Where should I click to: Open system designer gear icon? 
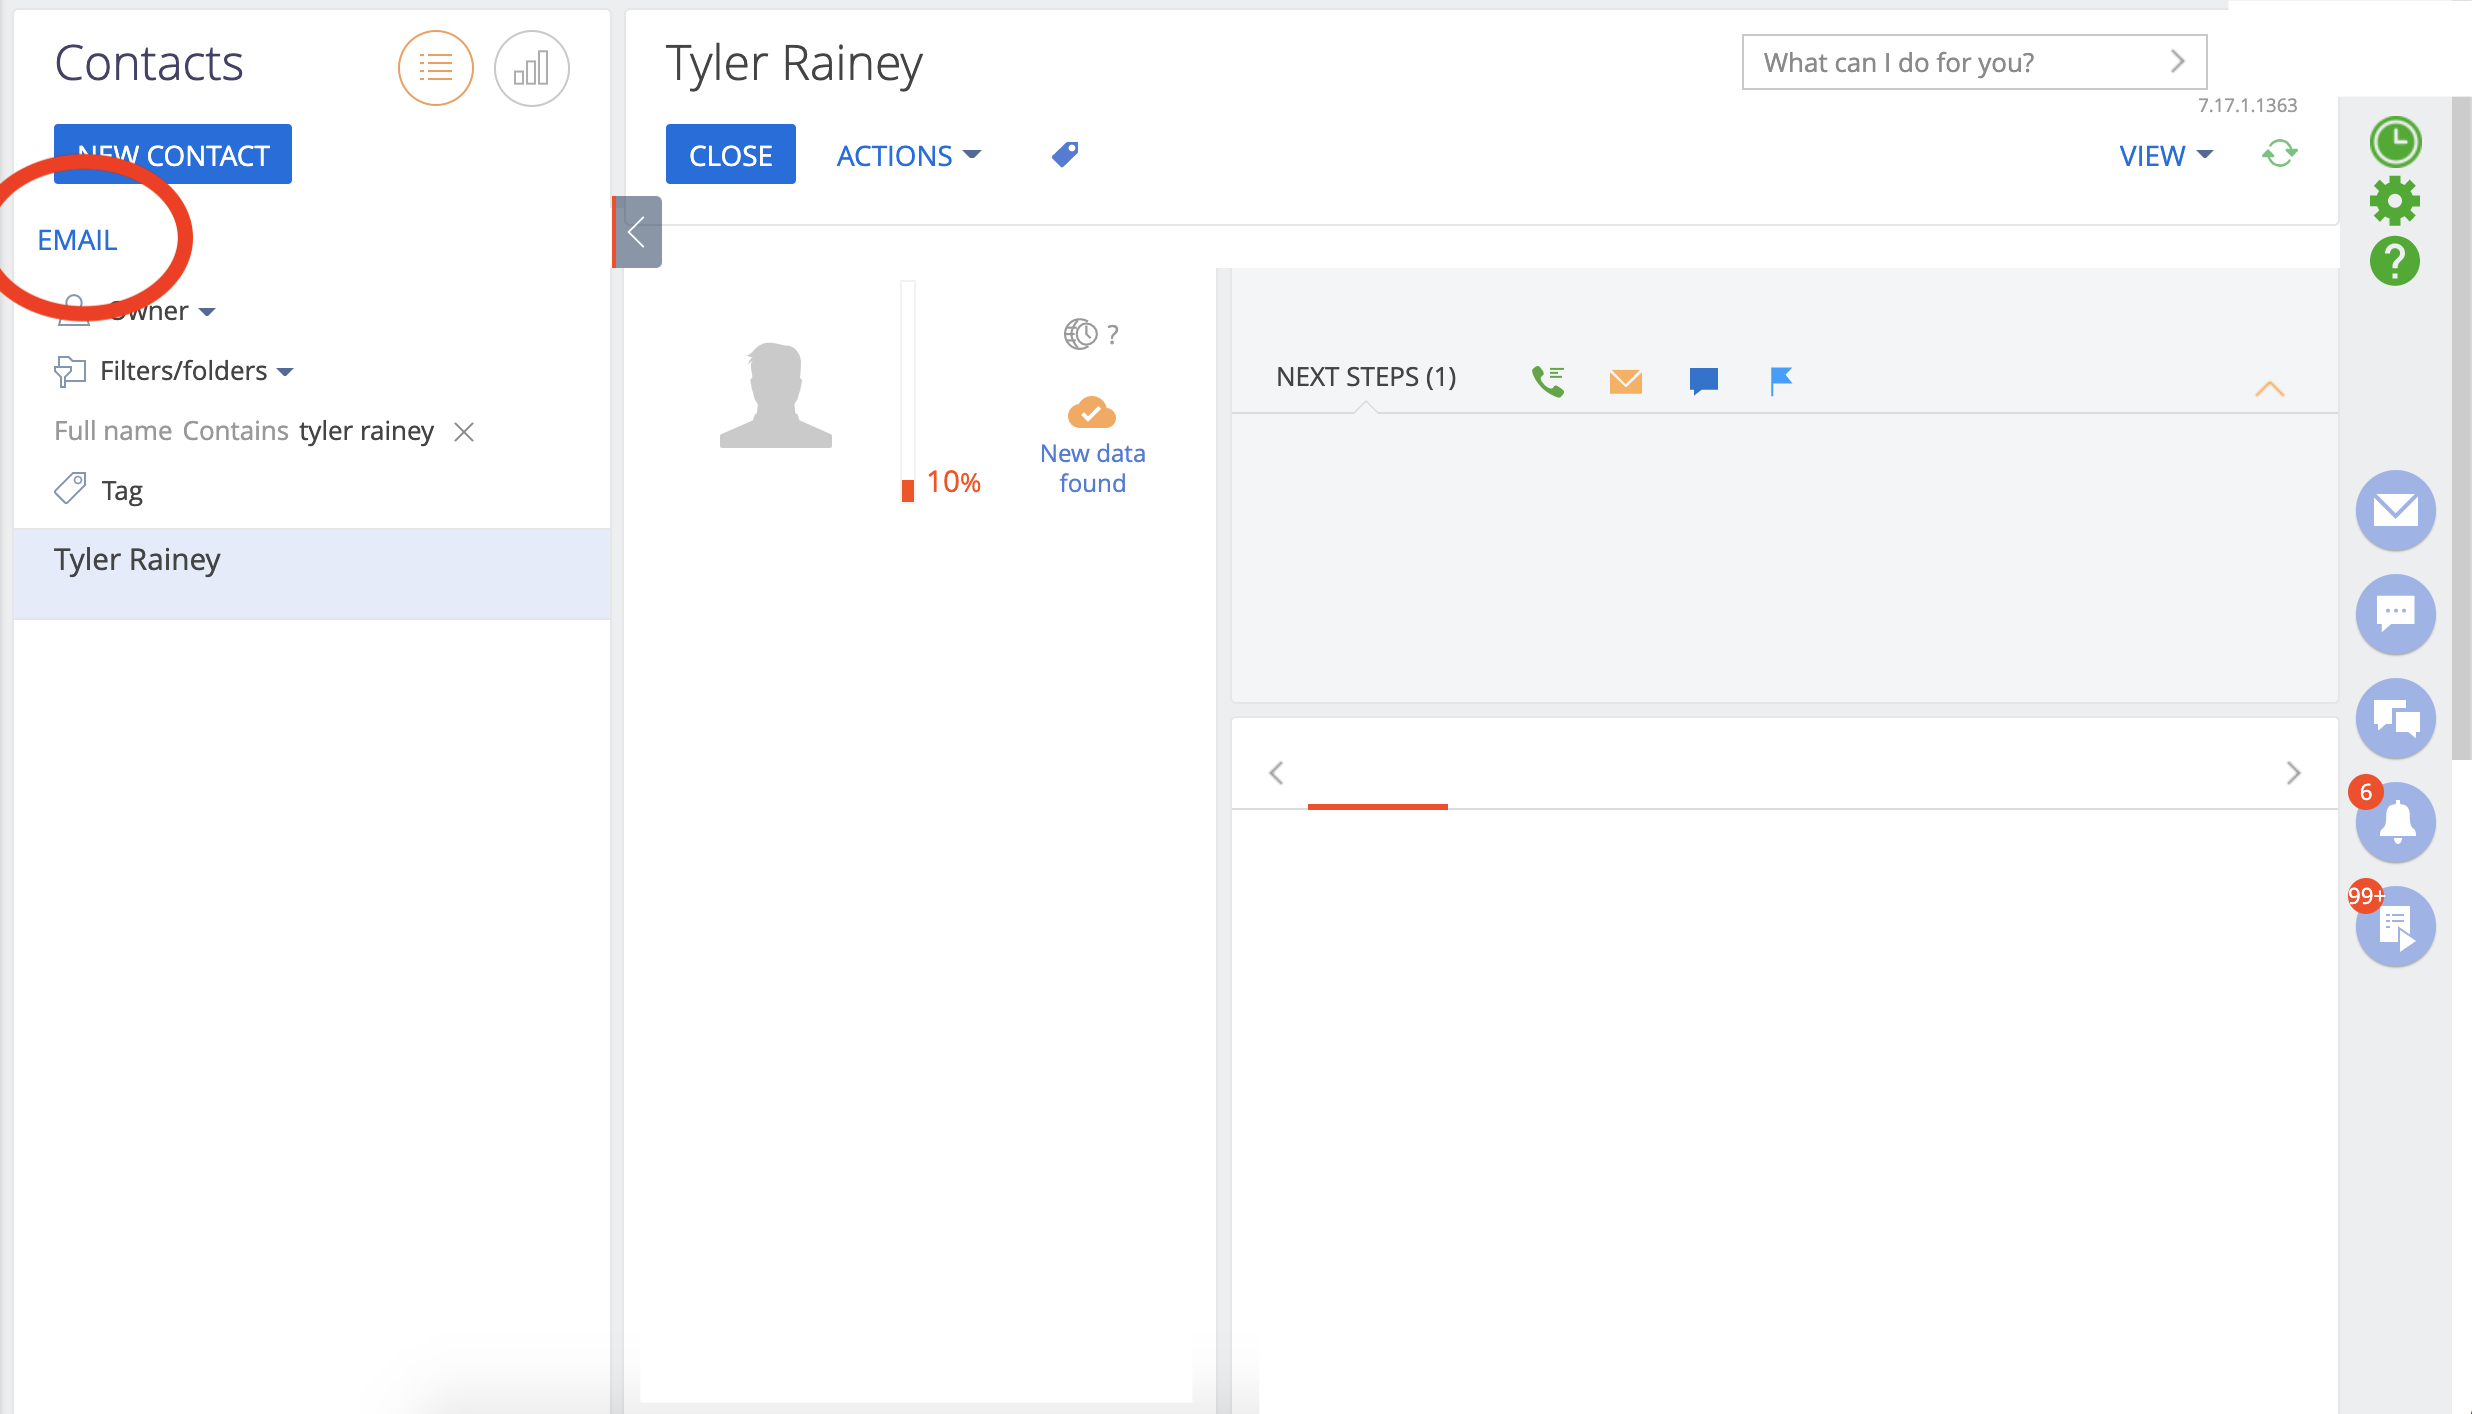tap(2395, 201)
